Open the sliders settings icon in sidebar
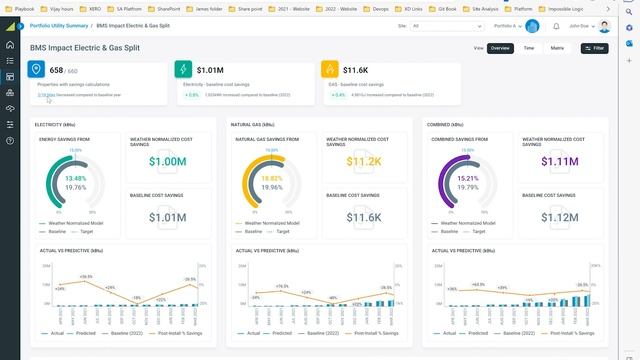The height and width of the screenshot is (360, 640). (x=10, y=124)
